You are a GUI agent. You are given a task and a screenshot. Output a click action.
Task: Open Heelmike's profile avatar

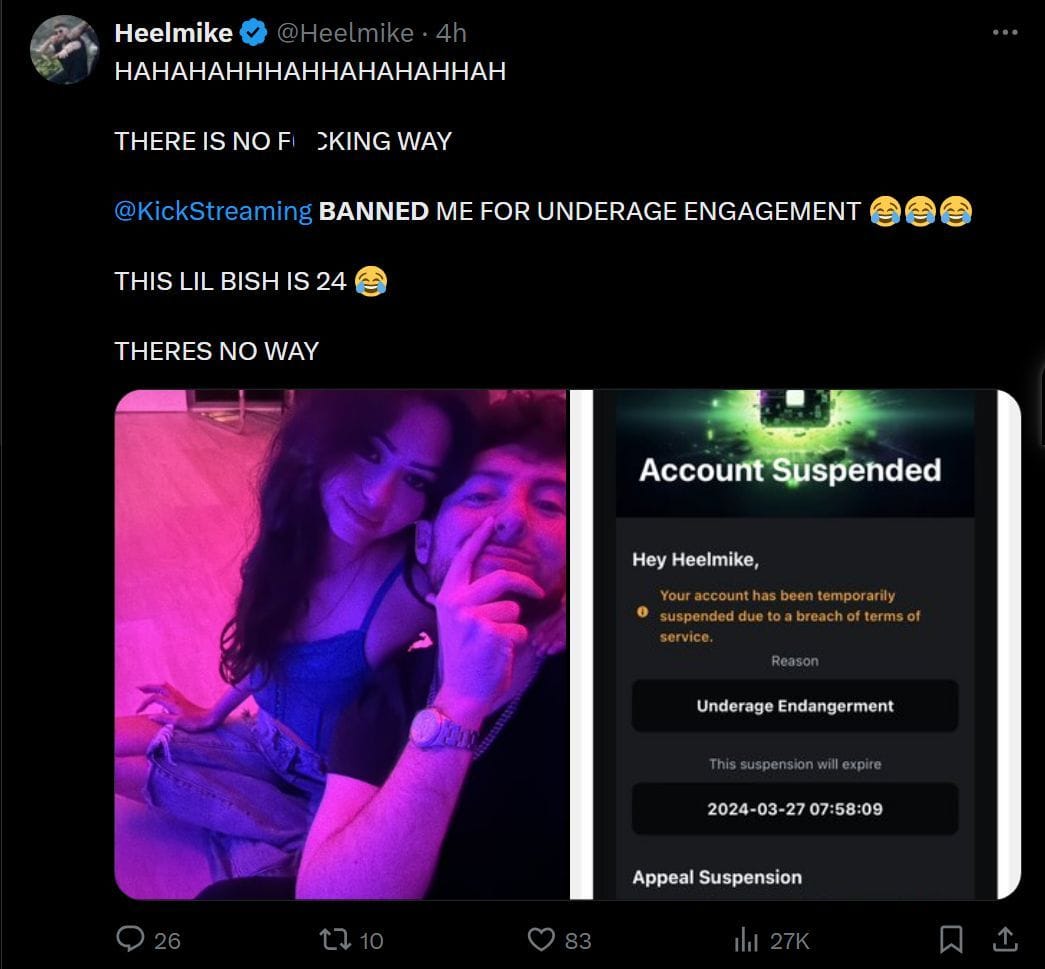point(64,46)
